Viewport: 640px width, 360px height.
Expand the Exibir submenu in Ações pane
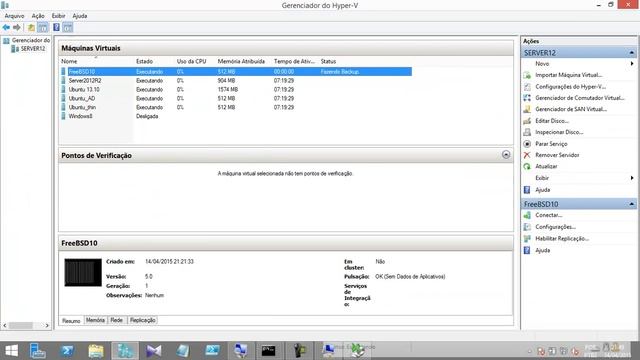coord(632,178)
